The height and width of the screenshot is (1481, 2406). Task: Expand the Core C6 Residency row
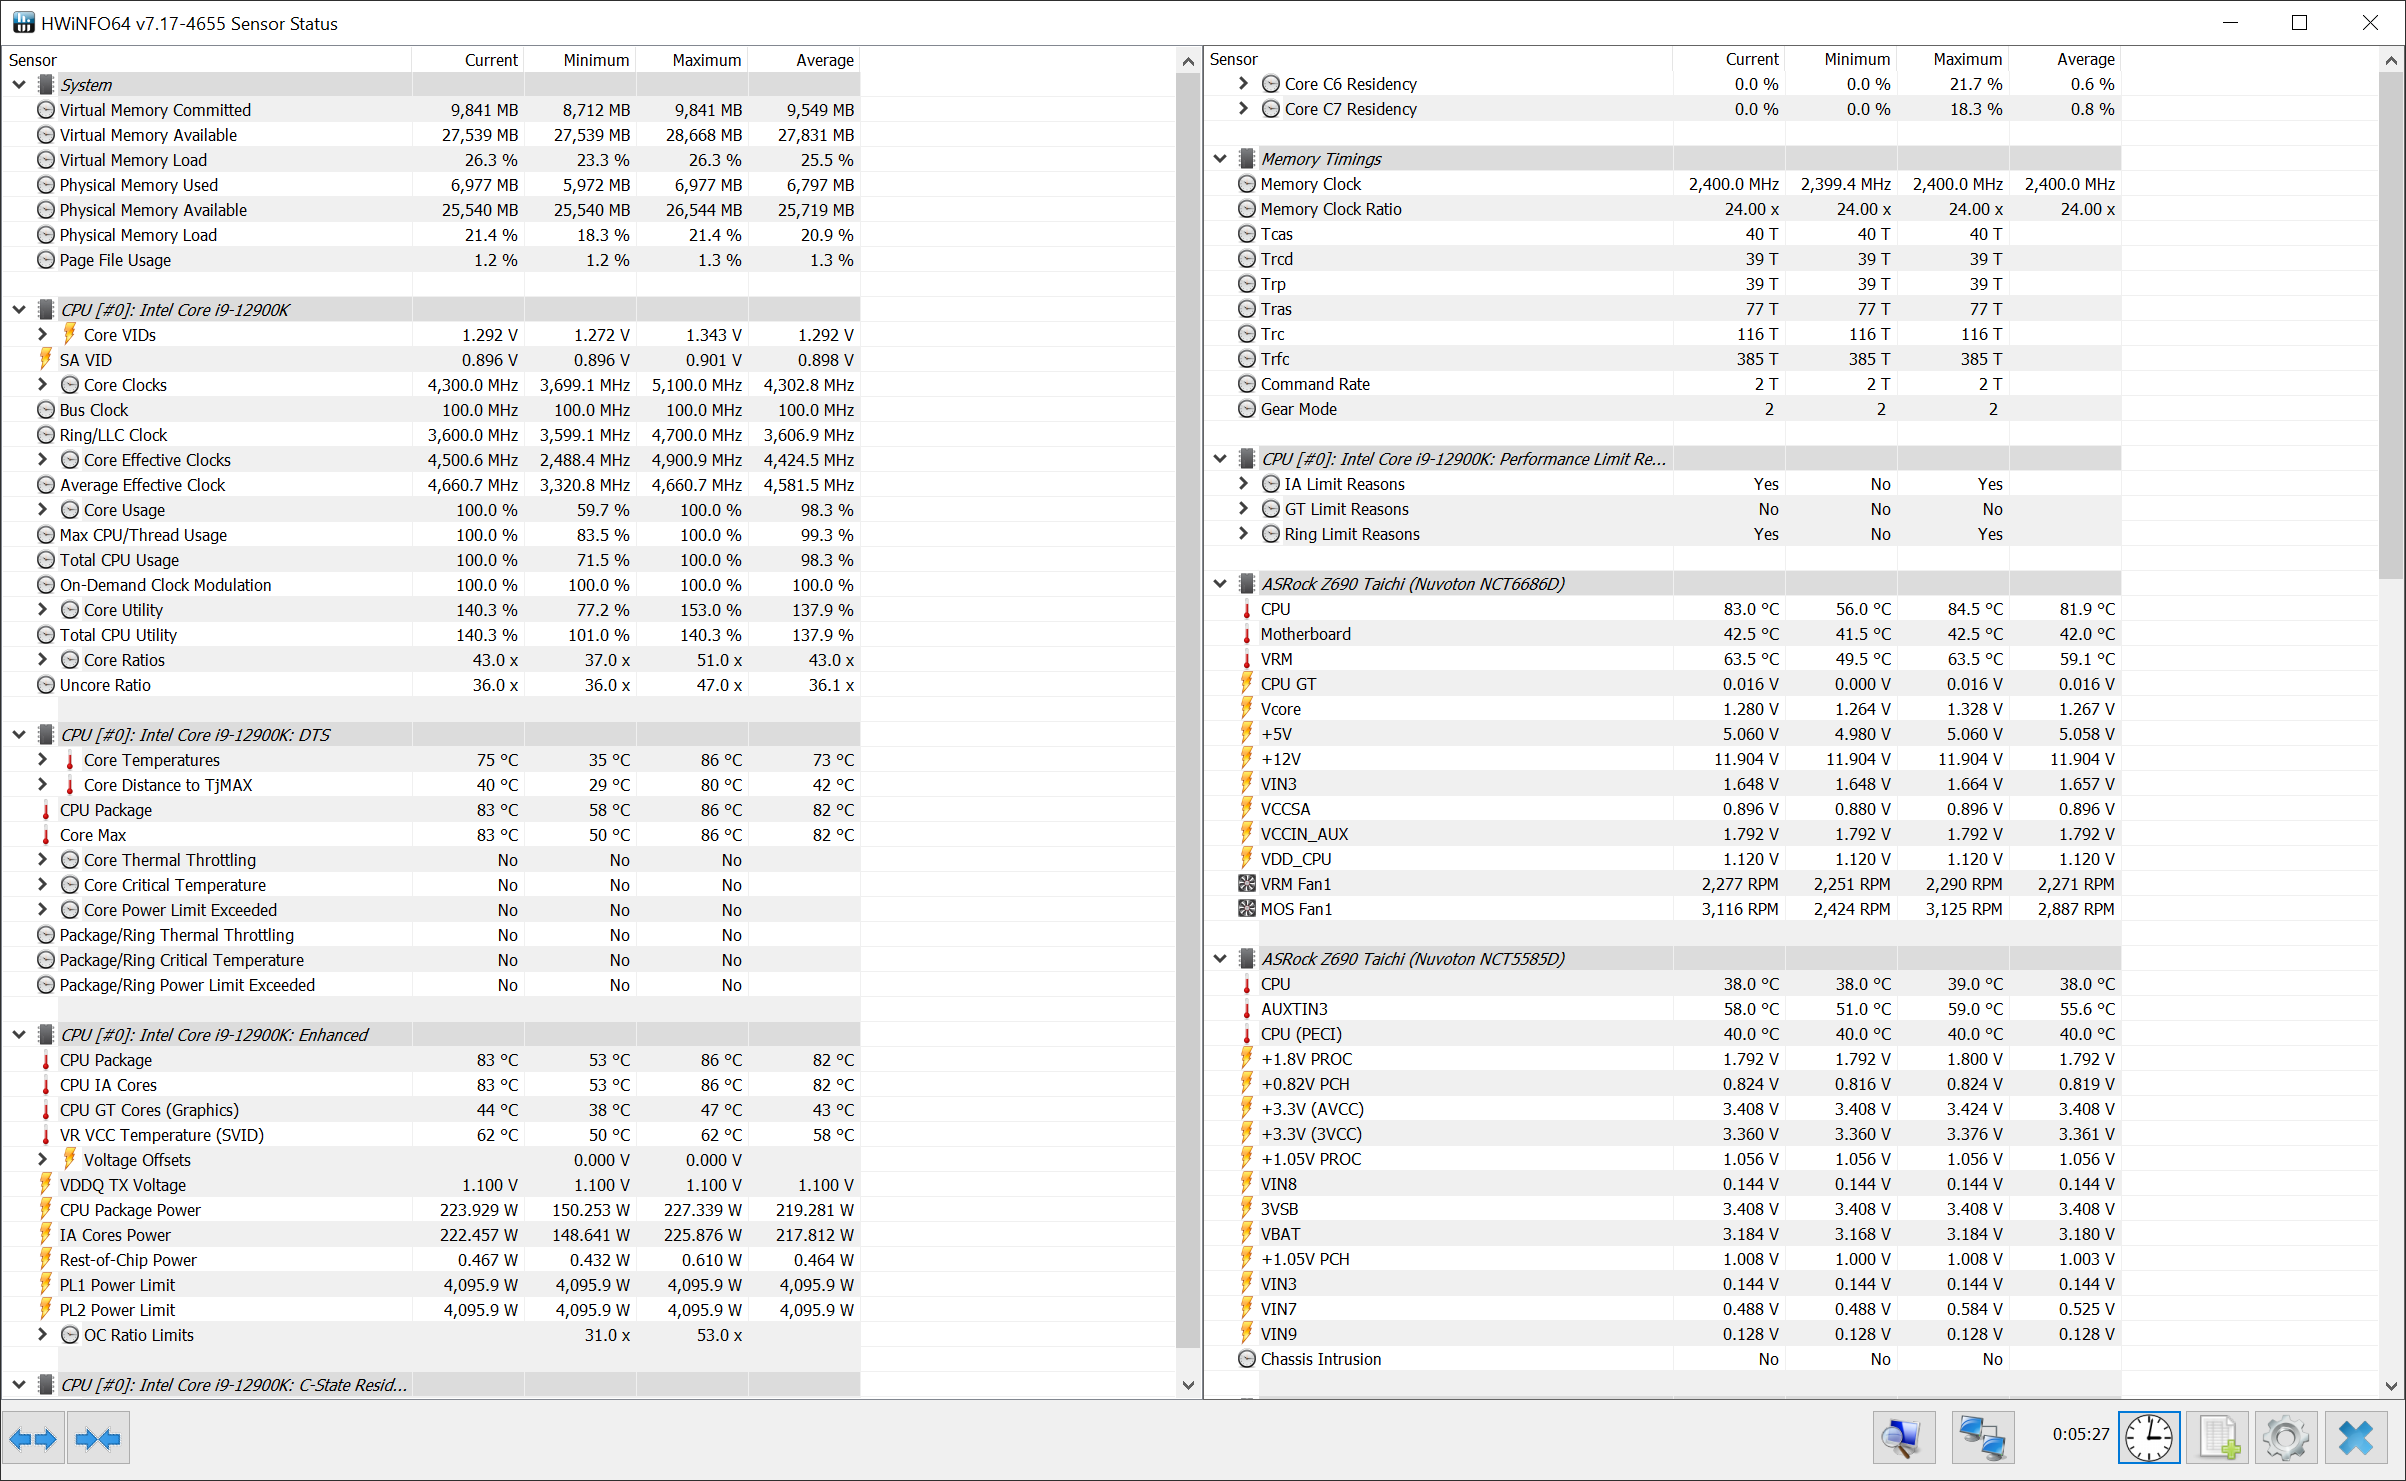click(1243, 84)
